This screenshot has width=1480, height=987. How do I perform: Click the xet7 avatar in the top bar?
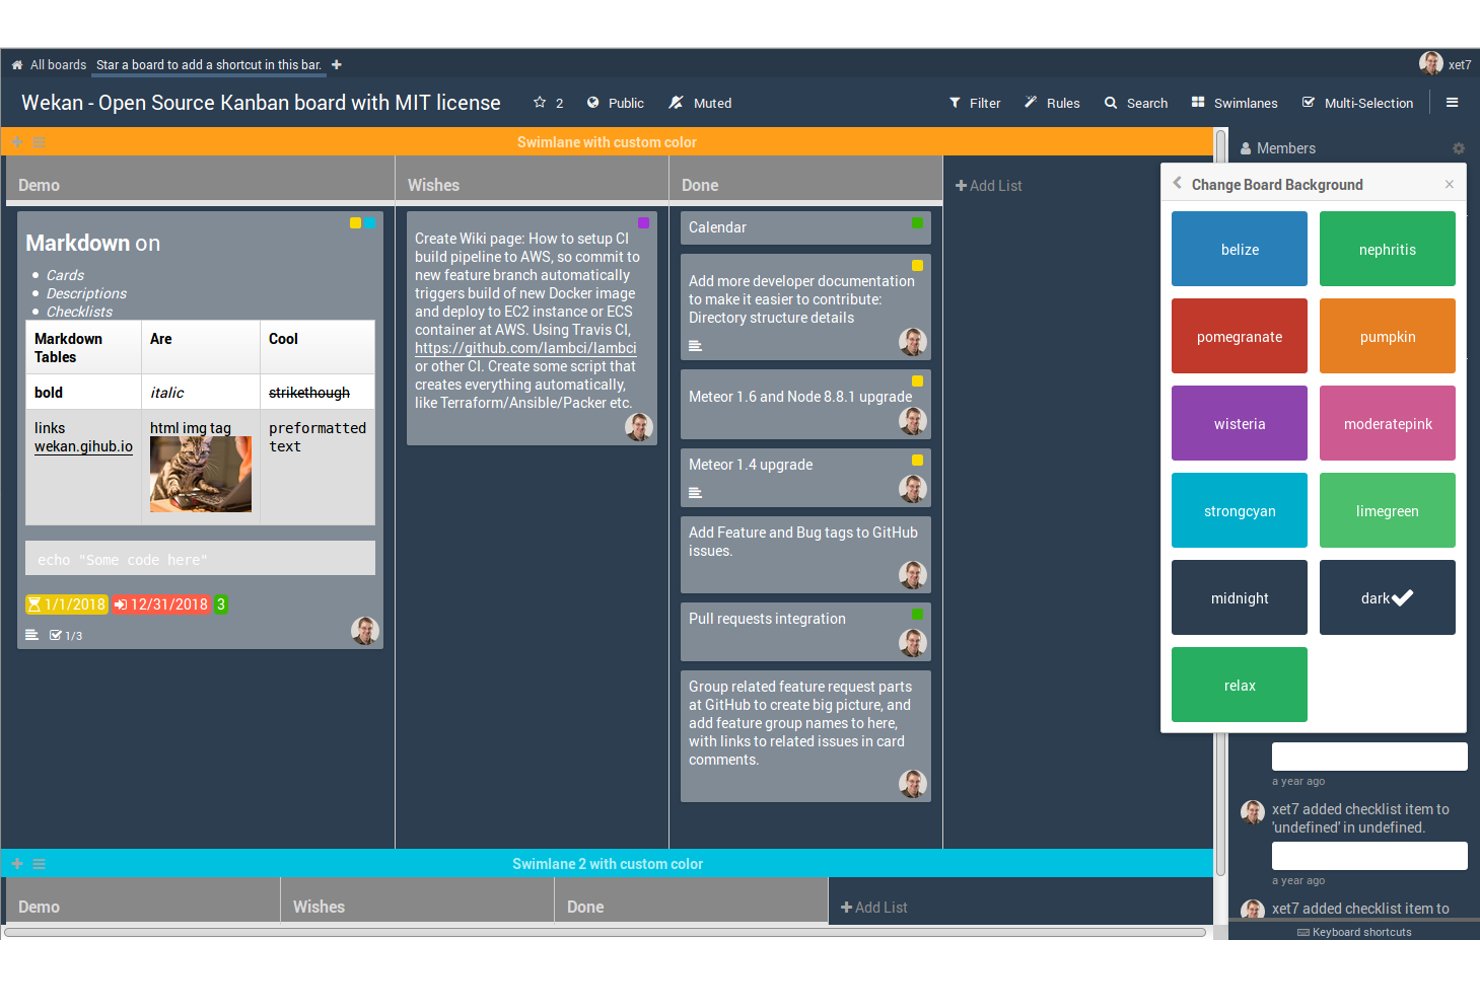pyautogui.click(x=1431, y=63)
